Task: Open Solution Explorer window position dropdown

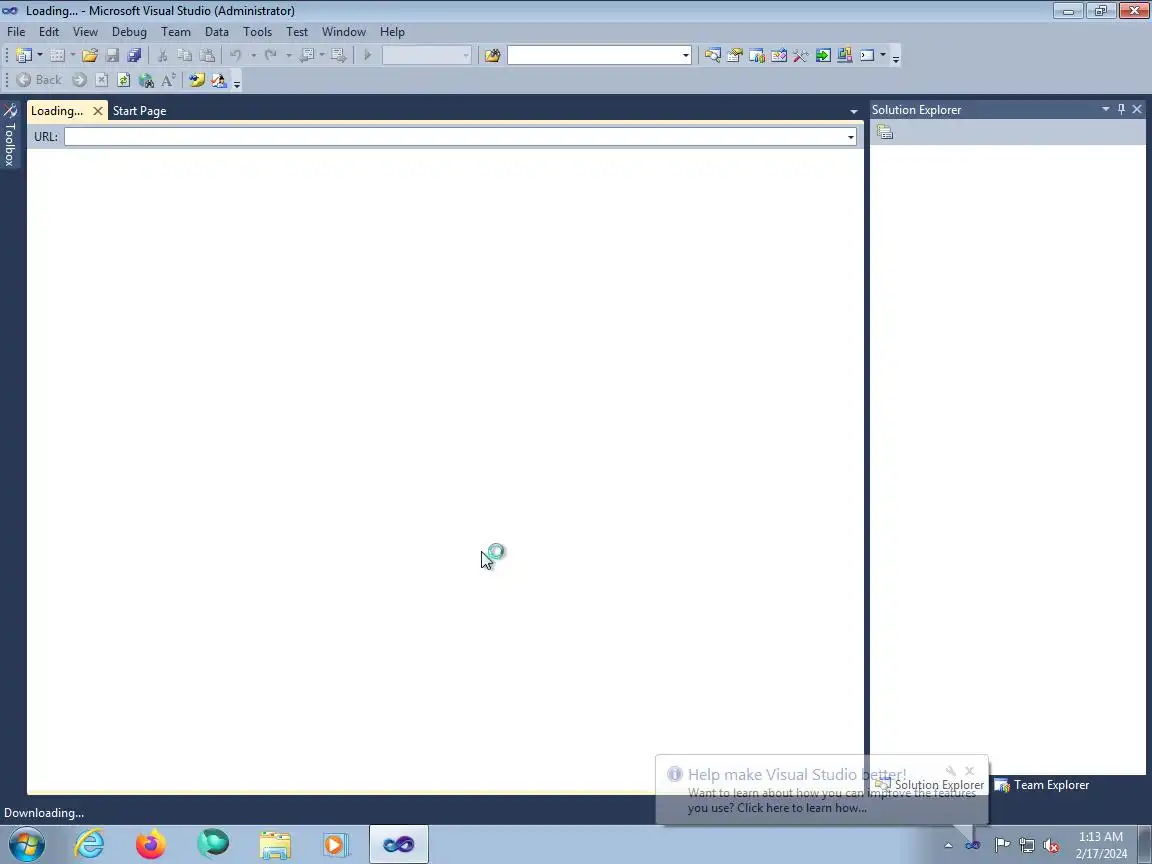Action: (1106, 109)
